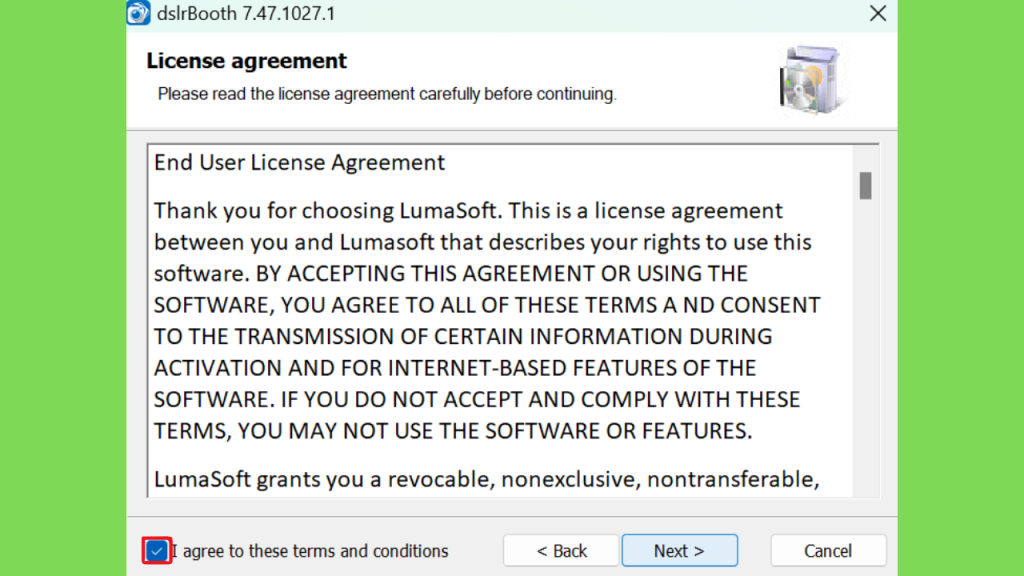Cancel the dslrBooth installation
This screenshot has width=1024, height=576.
click(828, 551)
